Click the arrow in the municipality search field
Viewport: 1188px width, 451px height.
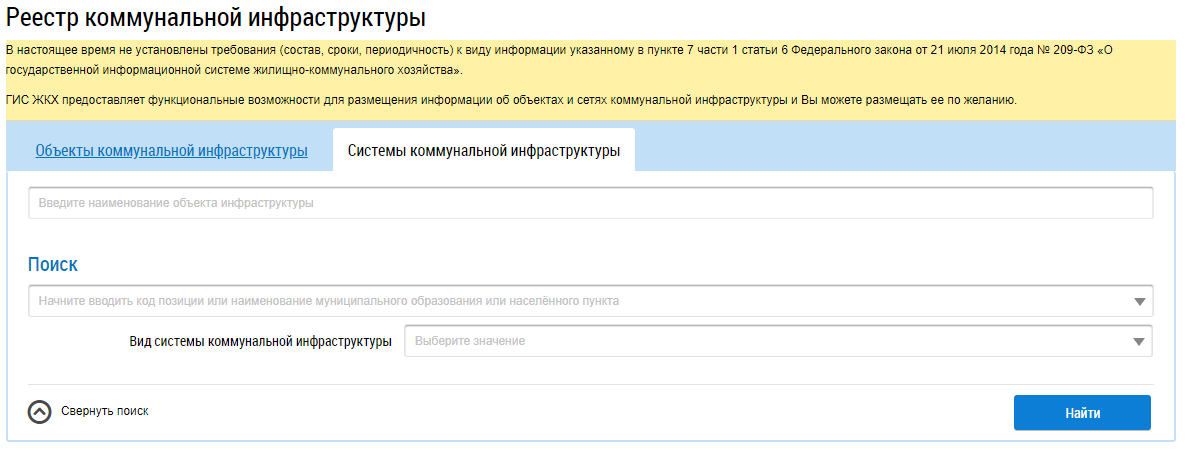point(1139,301)
